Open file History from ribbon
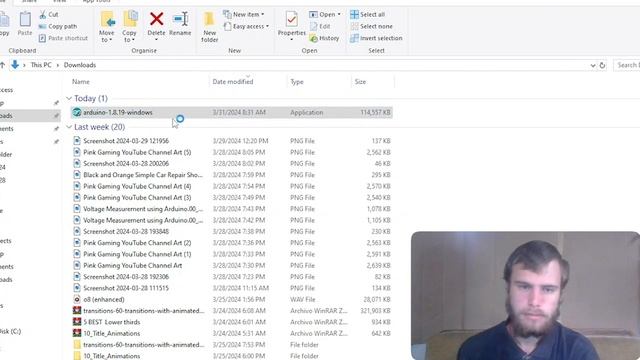Image resolution: width=640 pixels, height=360 pixels. 324,38
